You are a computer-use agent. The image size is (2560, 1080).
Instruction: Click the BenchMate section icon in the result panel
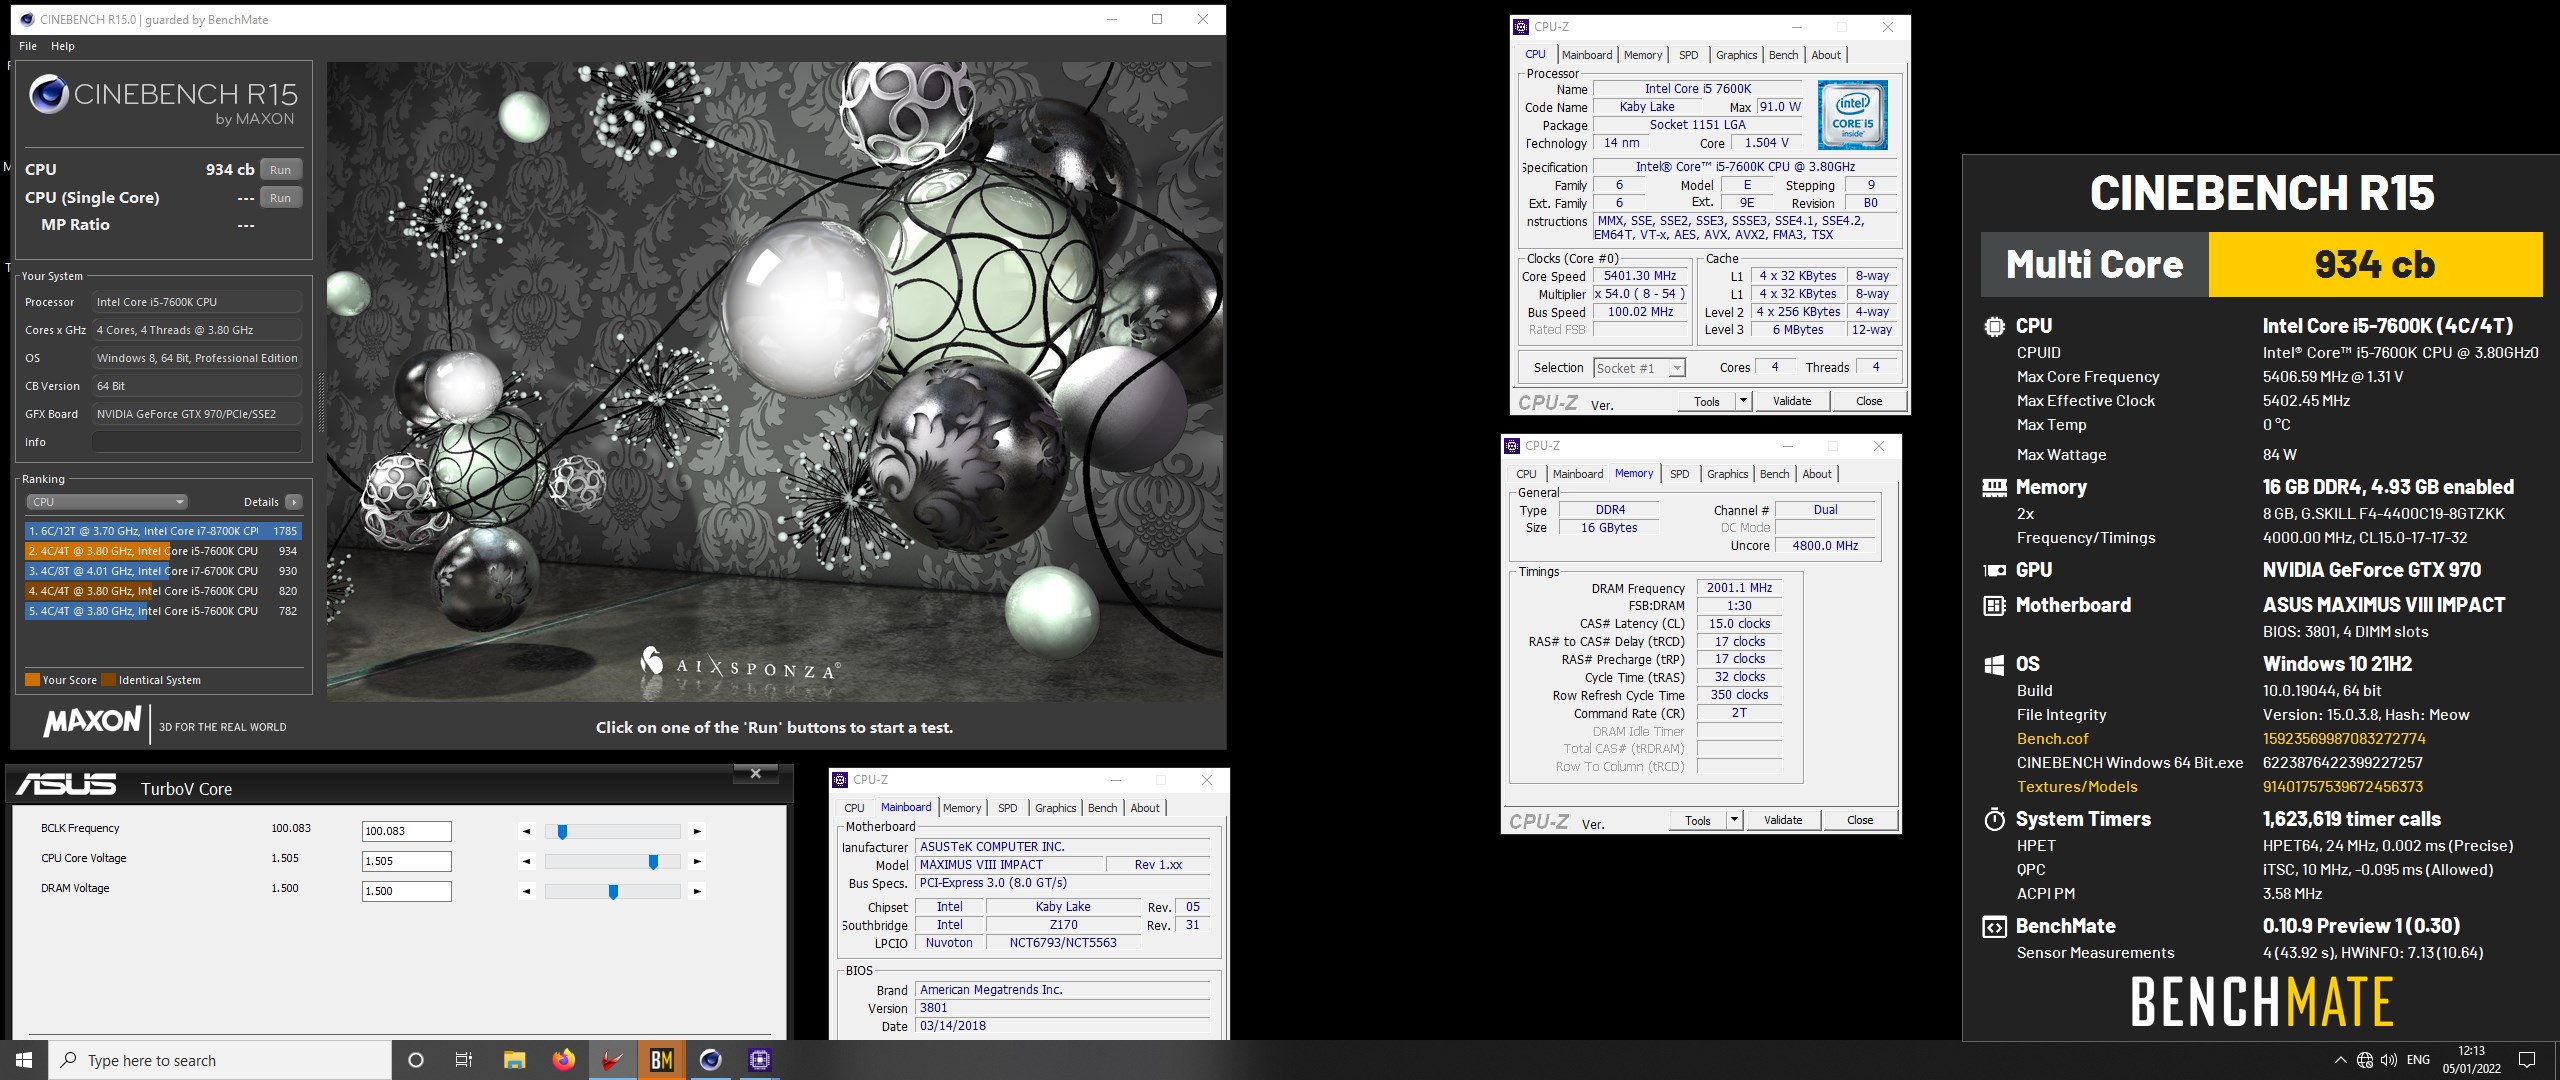click(1994, 927)
